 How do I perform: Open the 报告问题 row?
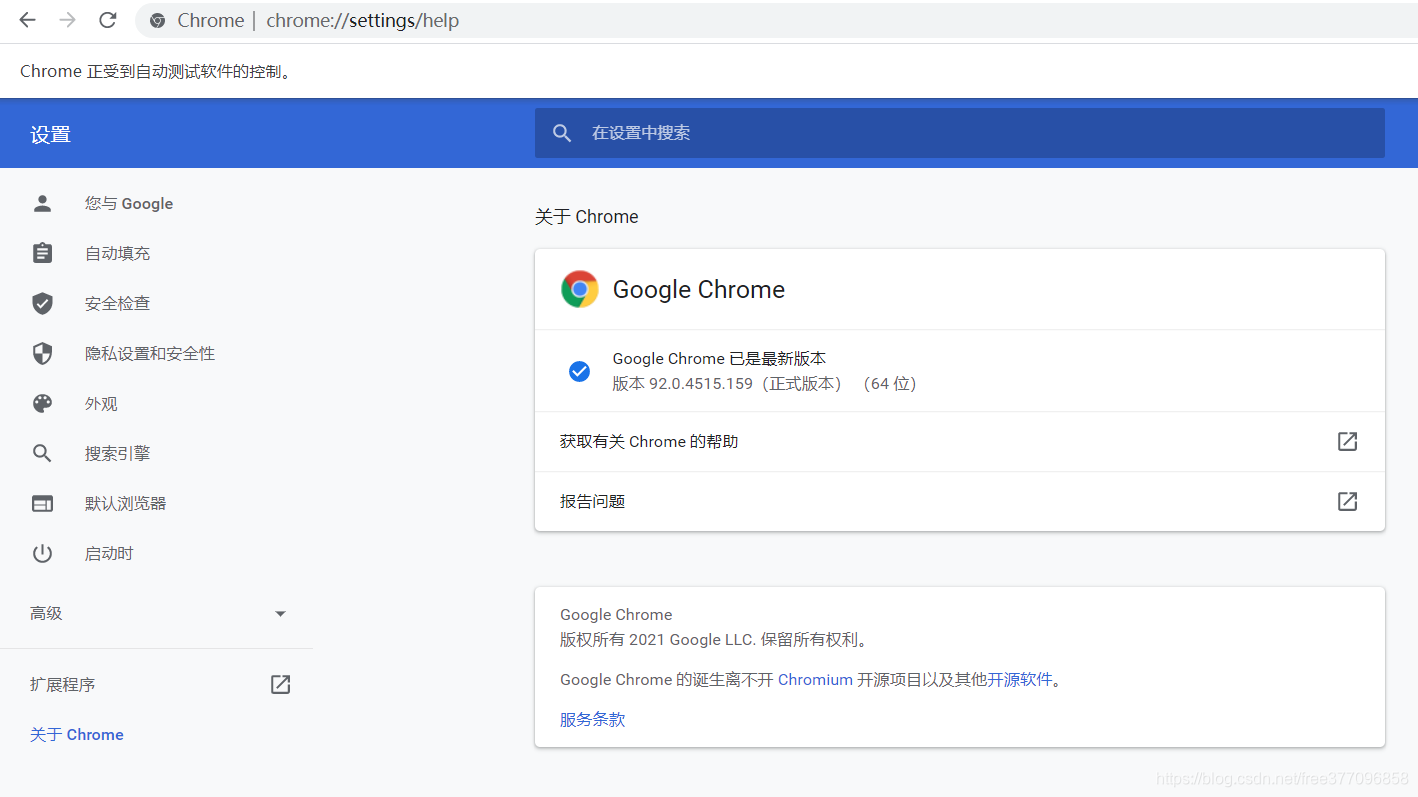[960, 501]
